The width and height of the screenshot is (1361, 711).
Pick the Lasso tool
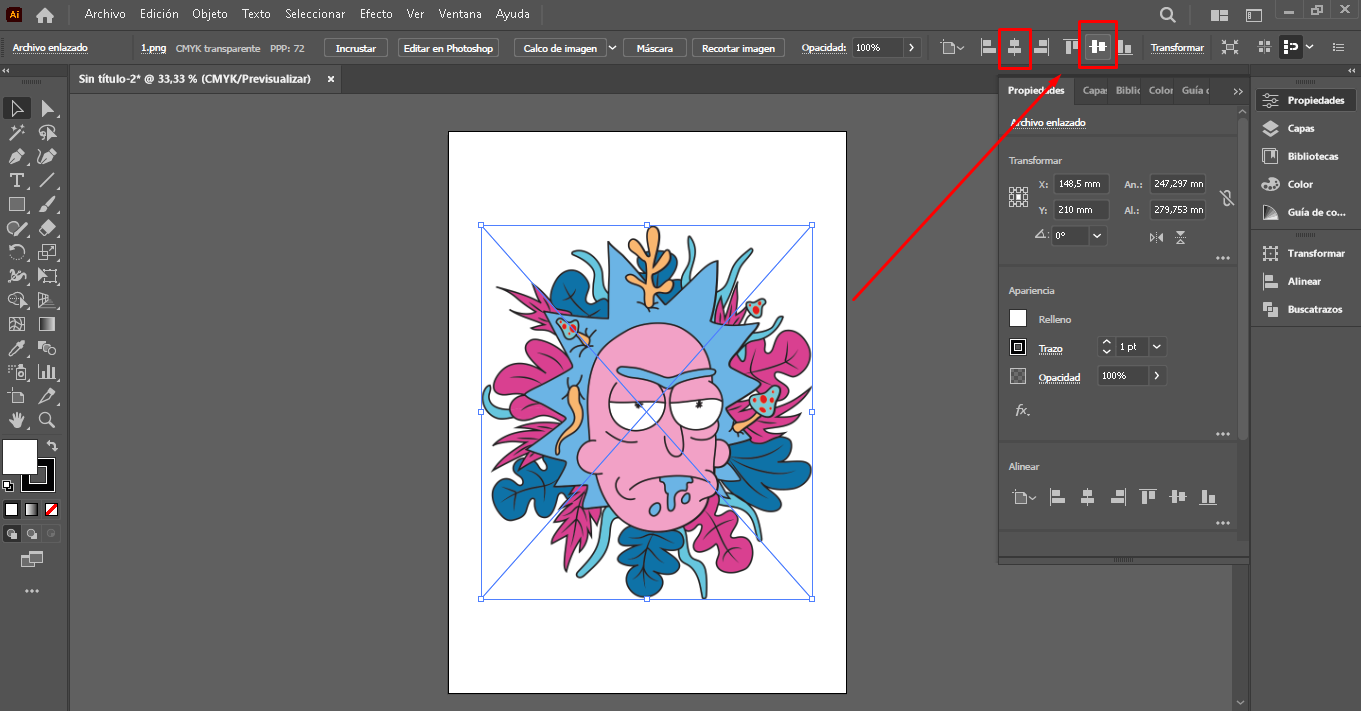(x=47, y=132)
